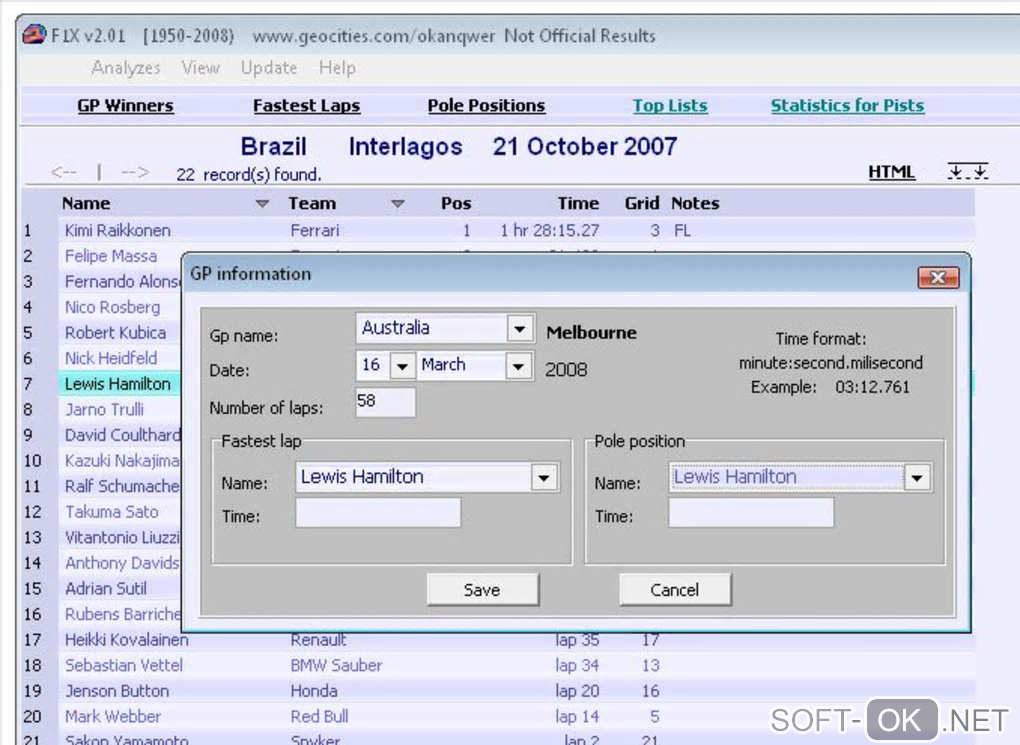Select Adrian Sutil row
Image resolution: width=1020 pixels, height=745 pixels.
tap(105, 588)
